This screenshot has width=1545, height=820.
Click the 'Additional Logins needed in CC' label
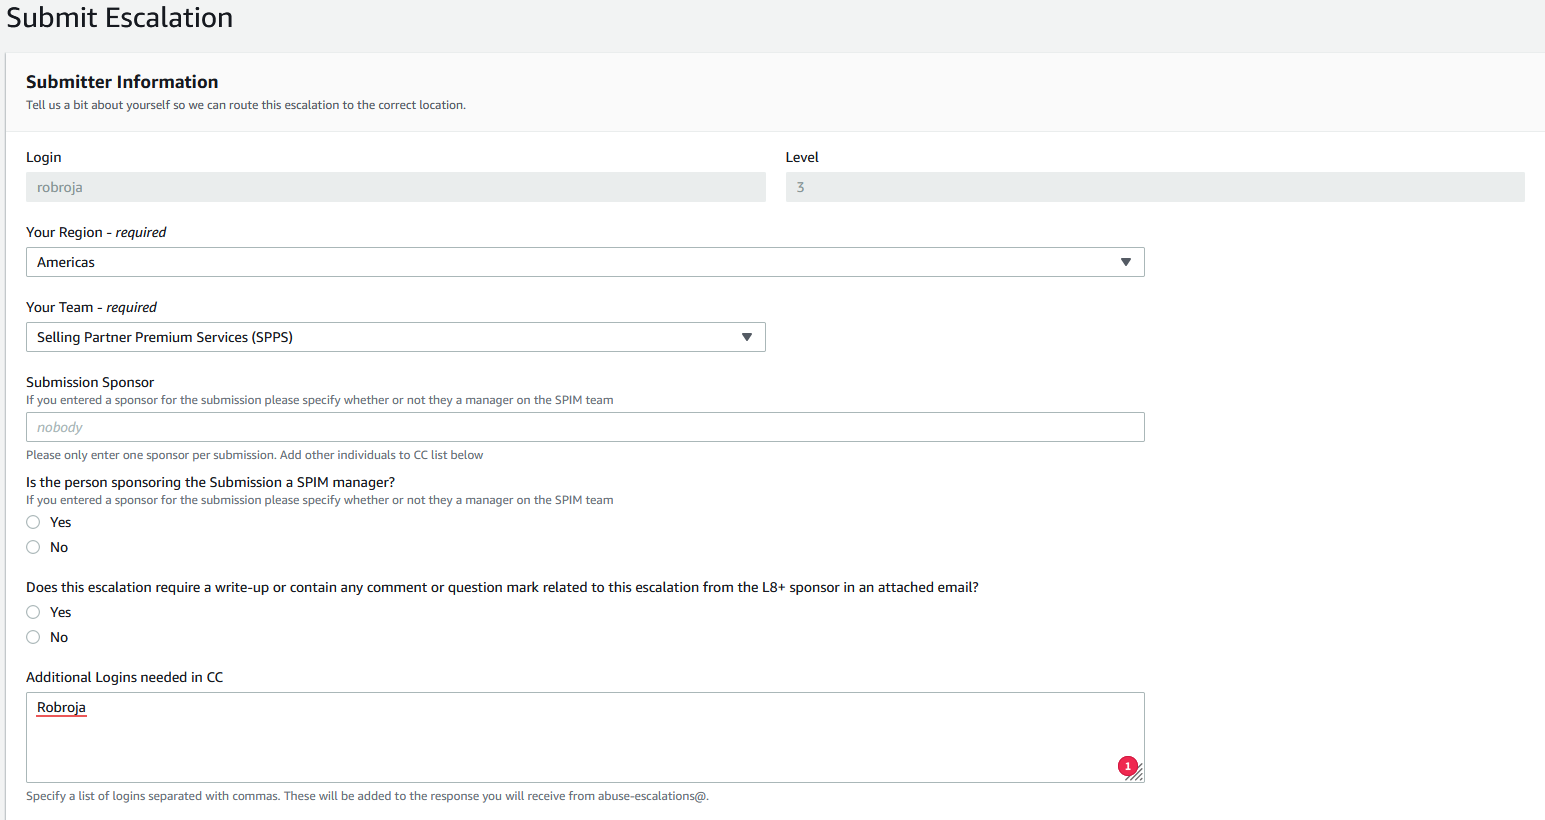pyautogui.click(x=124, y=677)
